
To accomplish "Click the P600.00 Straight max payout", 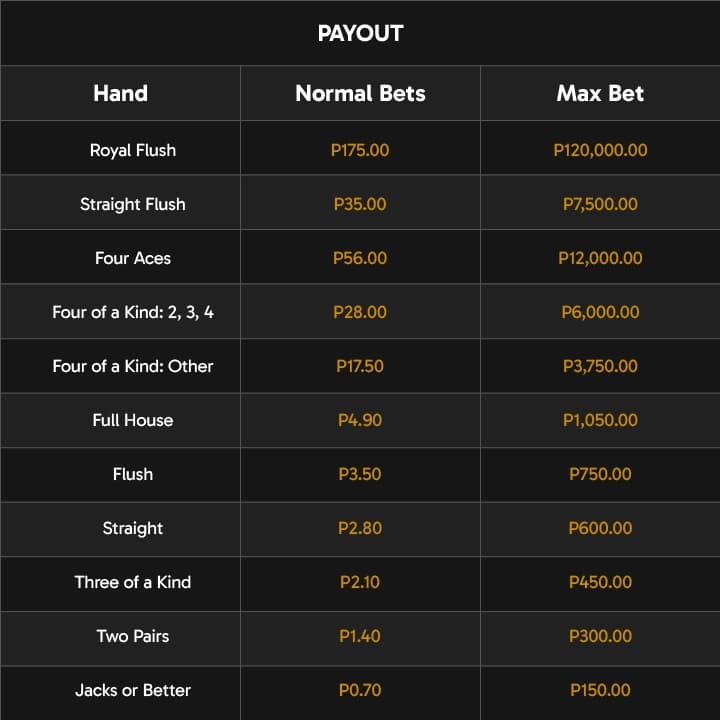I will click(x=600, y=528).
